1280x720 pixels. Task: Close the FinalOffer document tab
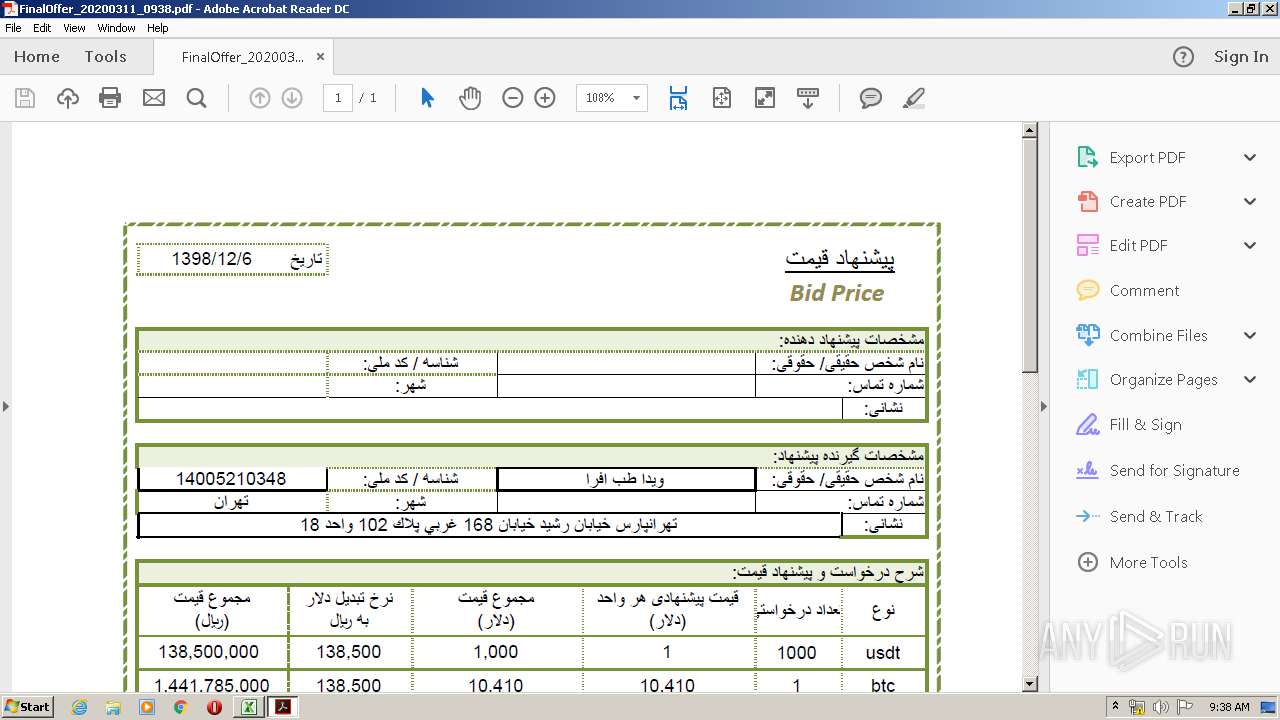pyautogui.click(x=320, y=57)
